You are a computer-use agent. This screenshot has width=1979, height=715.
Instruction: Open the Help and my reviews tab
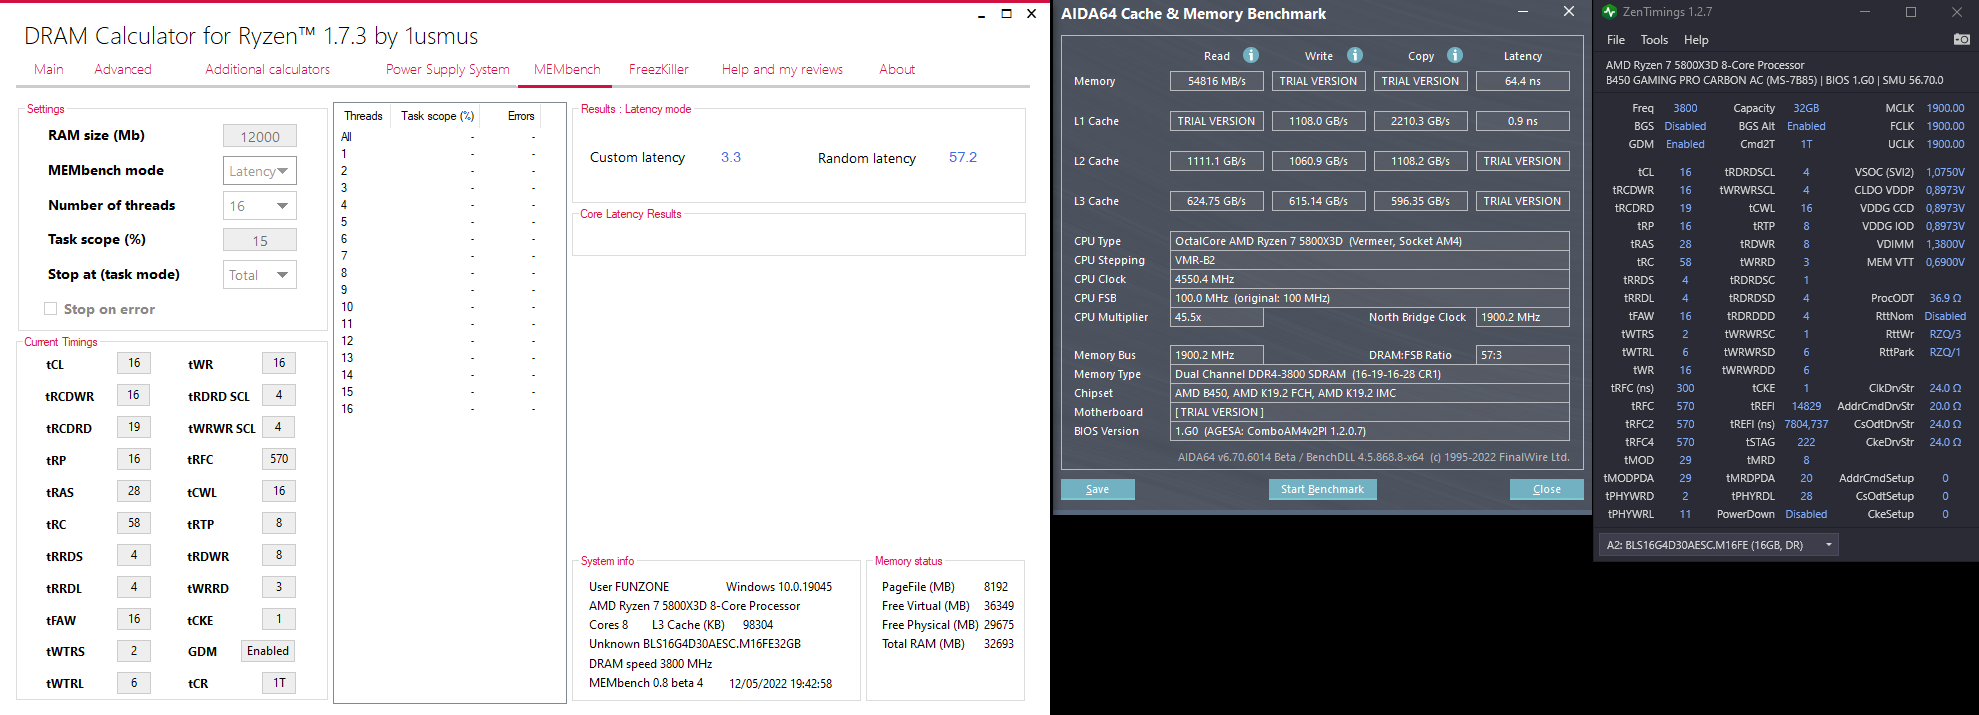point(782,69)
